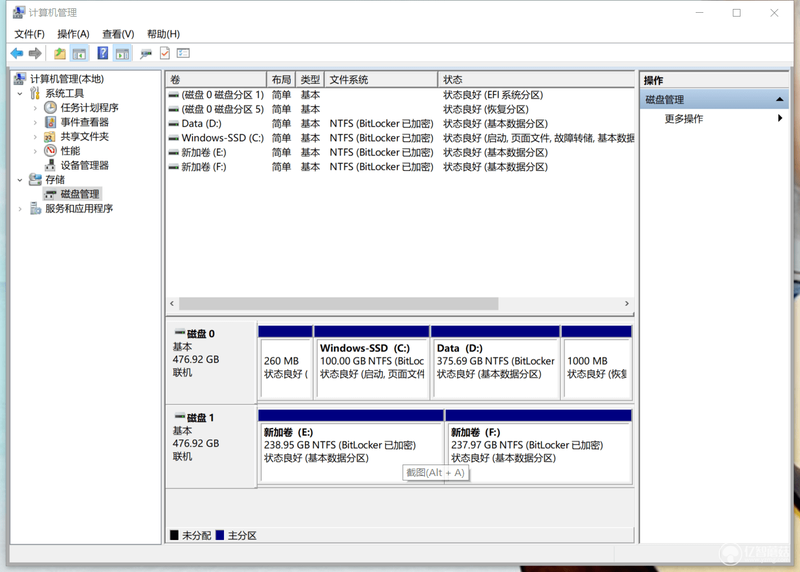This screenshot has height=572, width=800.
Task: Click the scroll left arrow in volume list
Action: click(x=172, y=304)
